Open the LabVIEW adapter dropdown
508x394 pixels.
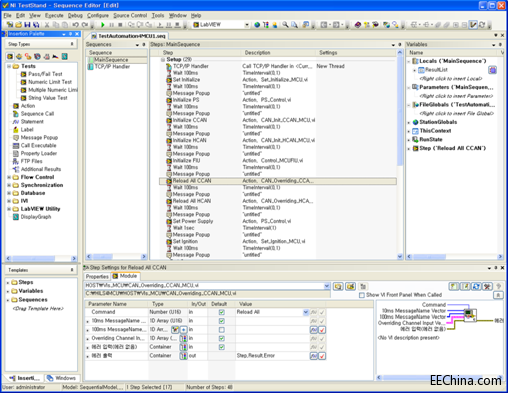pos(247,25)
